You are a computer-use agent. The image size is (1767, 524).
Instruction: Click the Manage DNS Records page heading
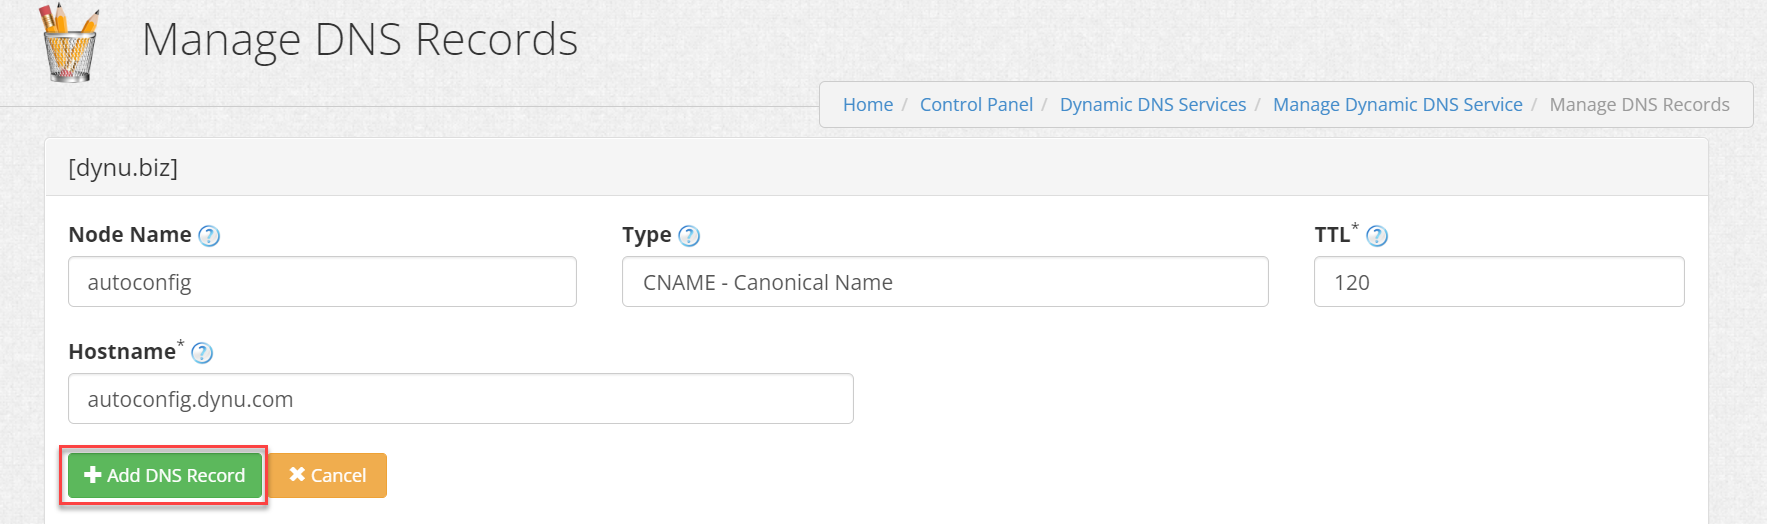point(360,40)
